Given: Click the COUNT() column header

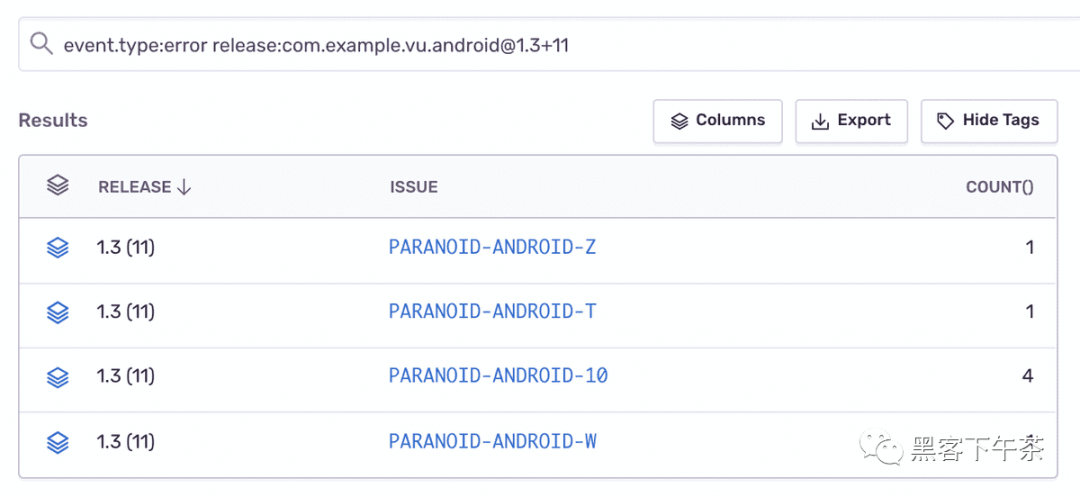Looking at the screenshot, I should tap(999, 187).
